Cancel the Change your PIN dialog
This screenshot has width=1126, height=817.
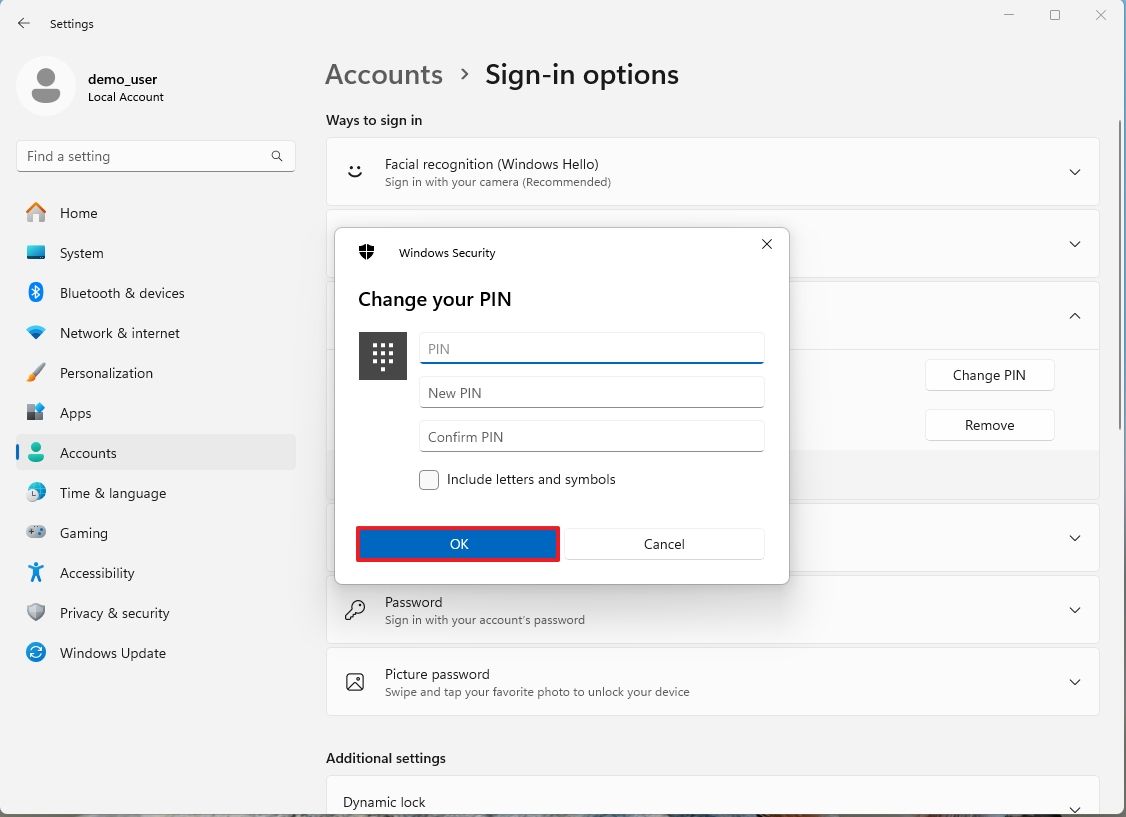coord(664,544)
